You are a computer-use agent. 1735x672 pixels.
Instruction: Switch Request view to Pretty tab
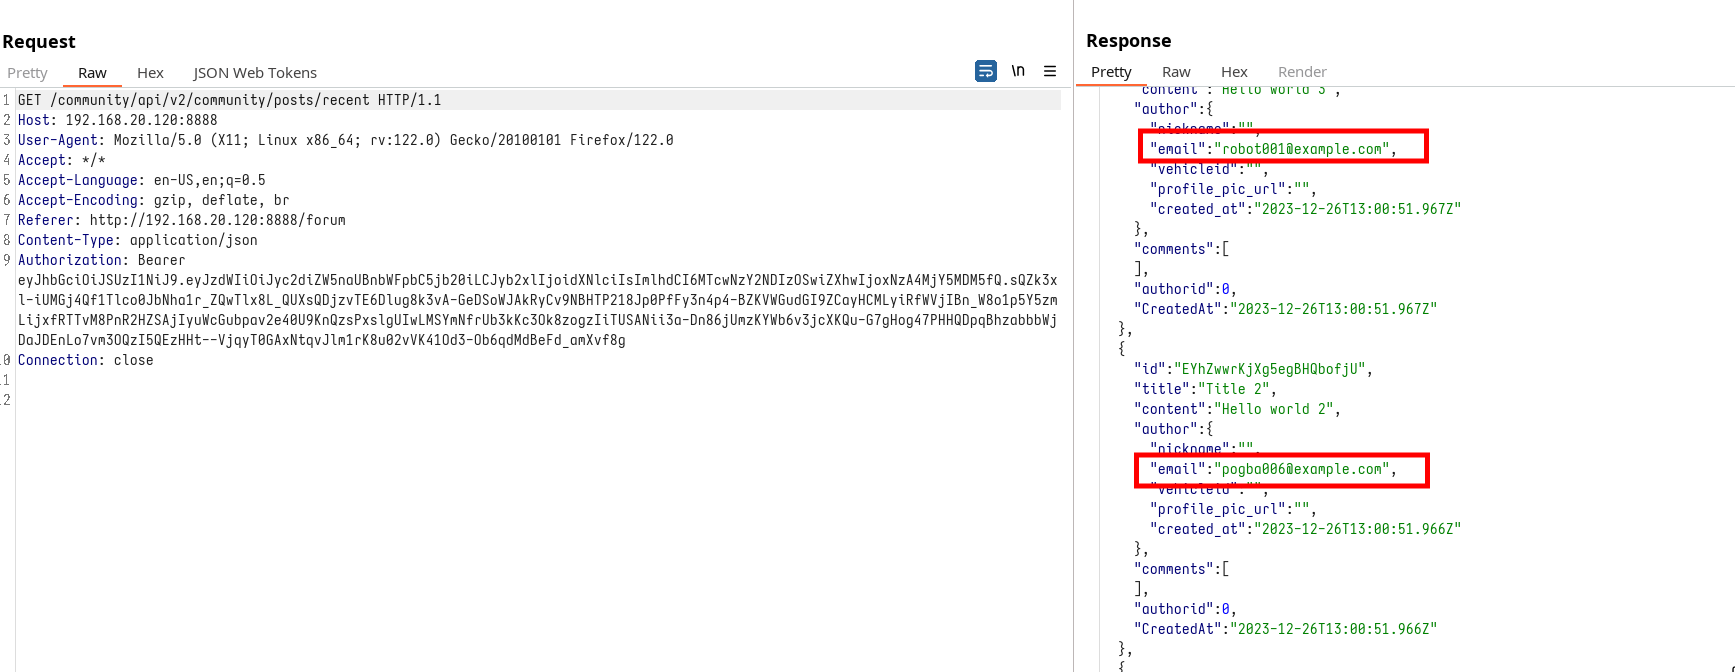coord(27,73)
